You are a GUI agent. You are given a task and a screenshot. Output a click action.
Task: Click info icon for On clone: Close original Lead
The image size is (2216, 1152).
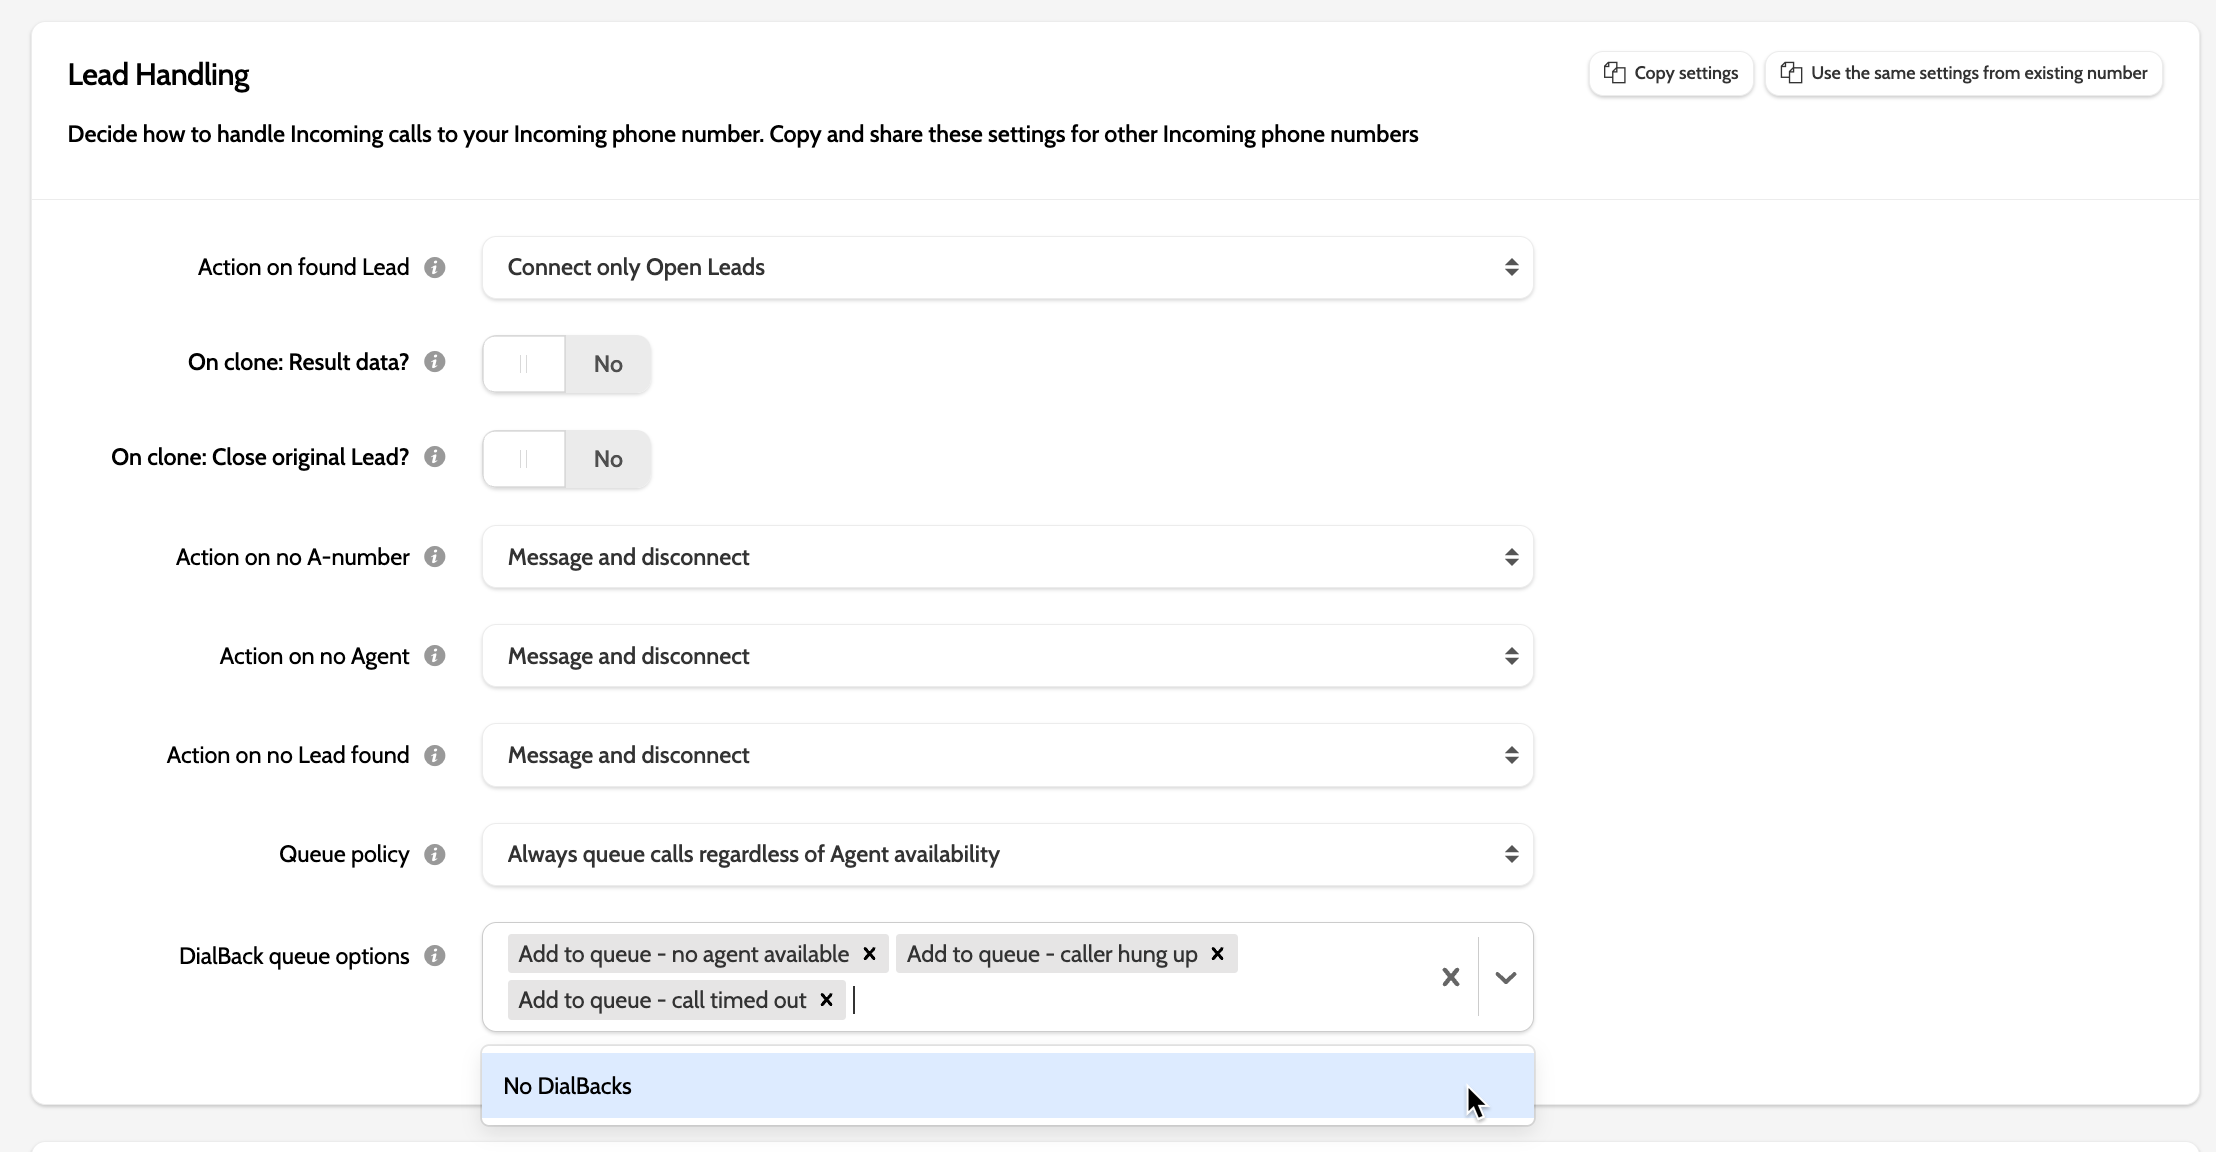tap(434, 457)
